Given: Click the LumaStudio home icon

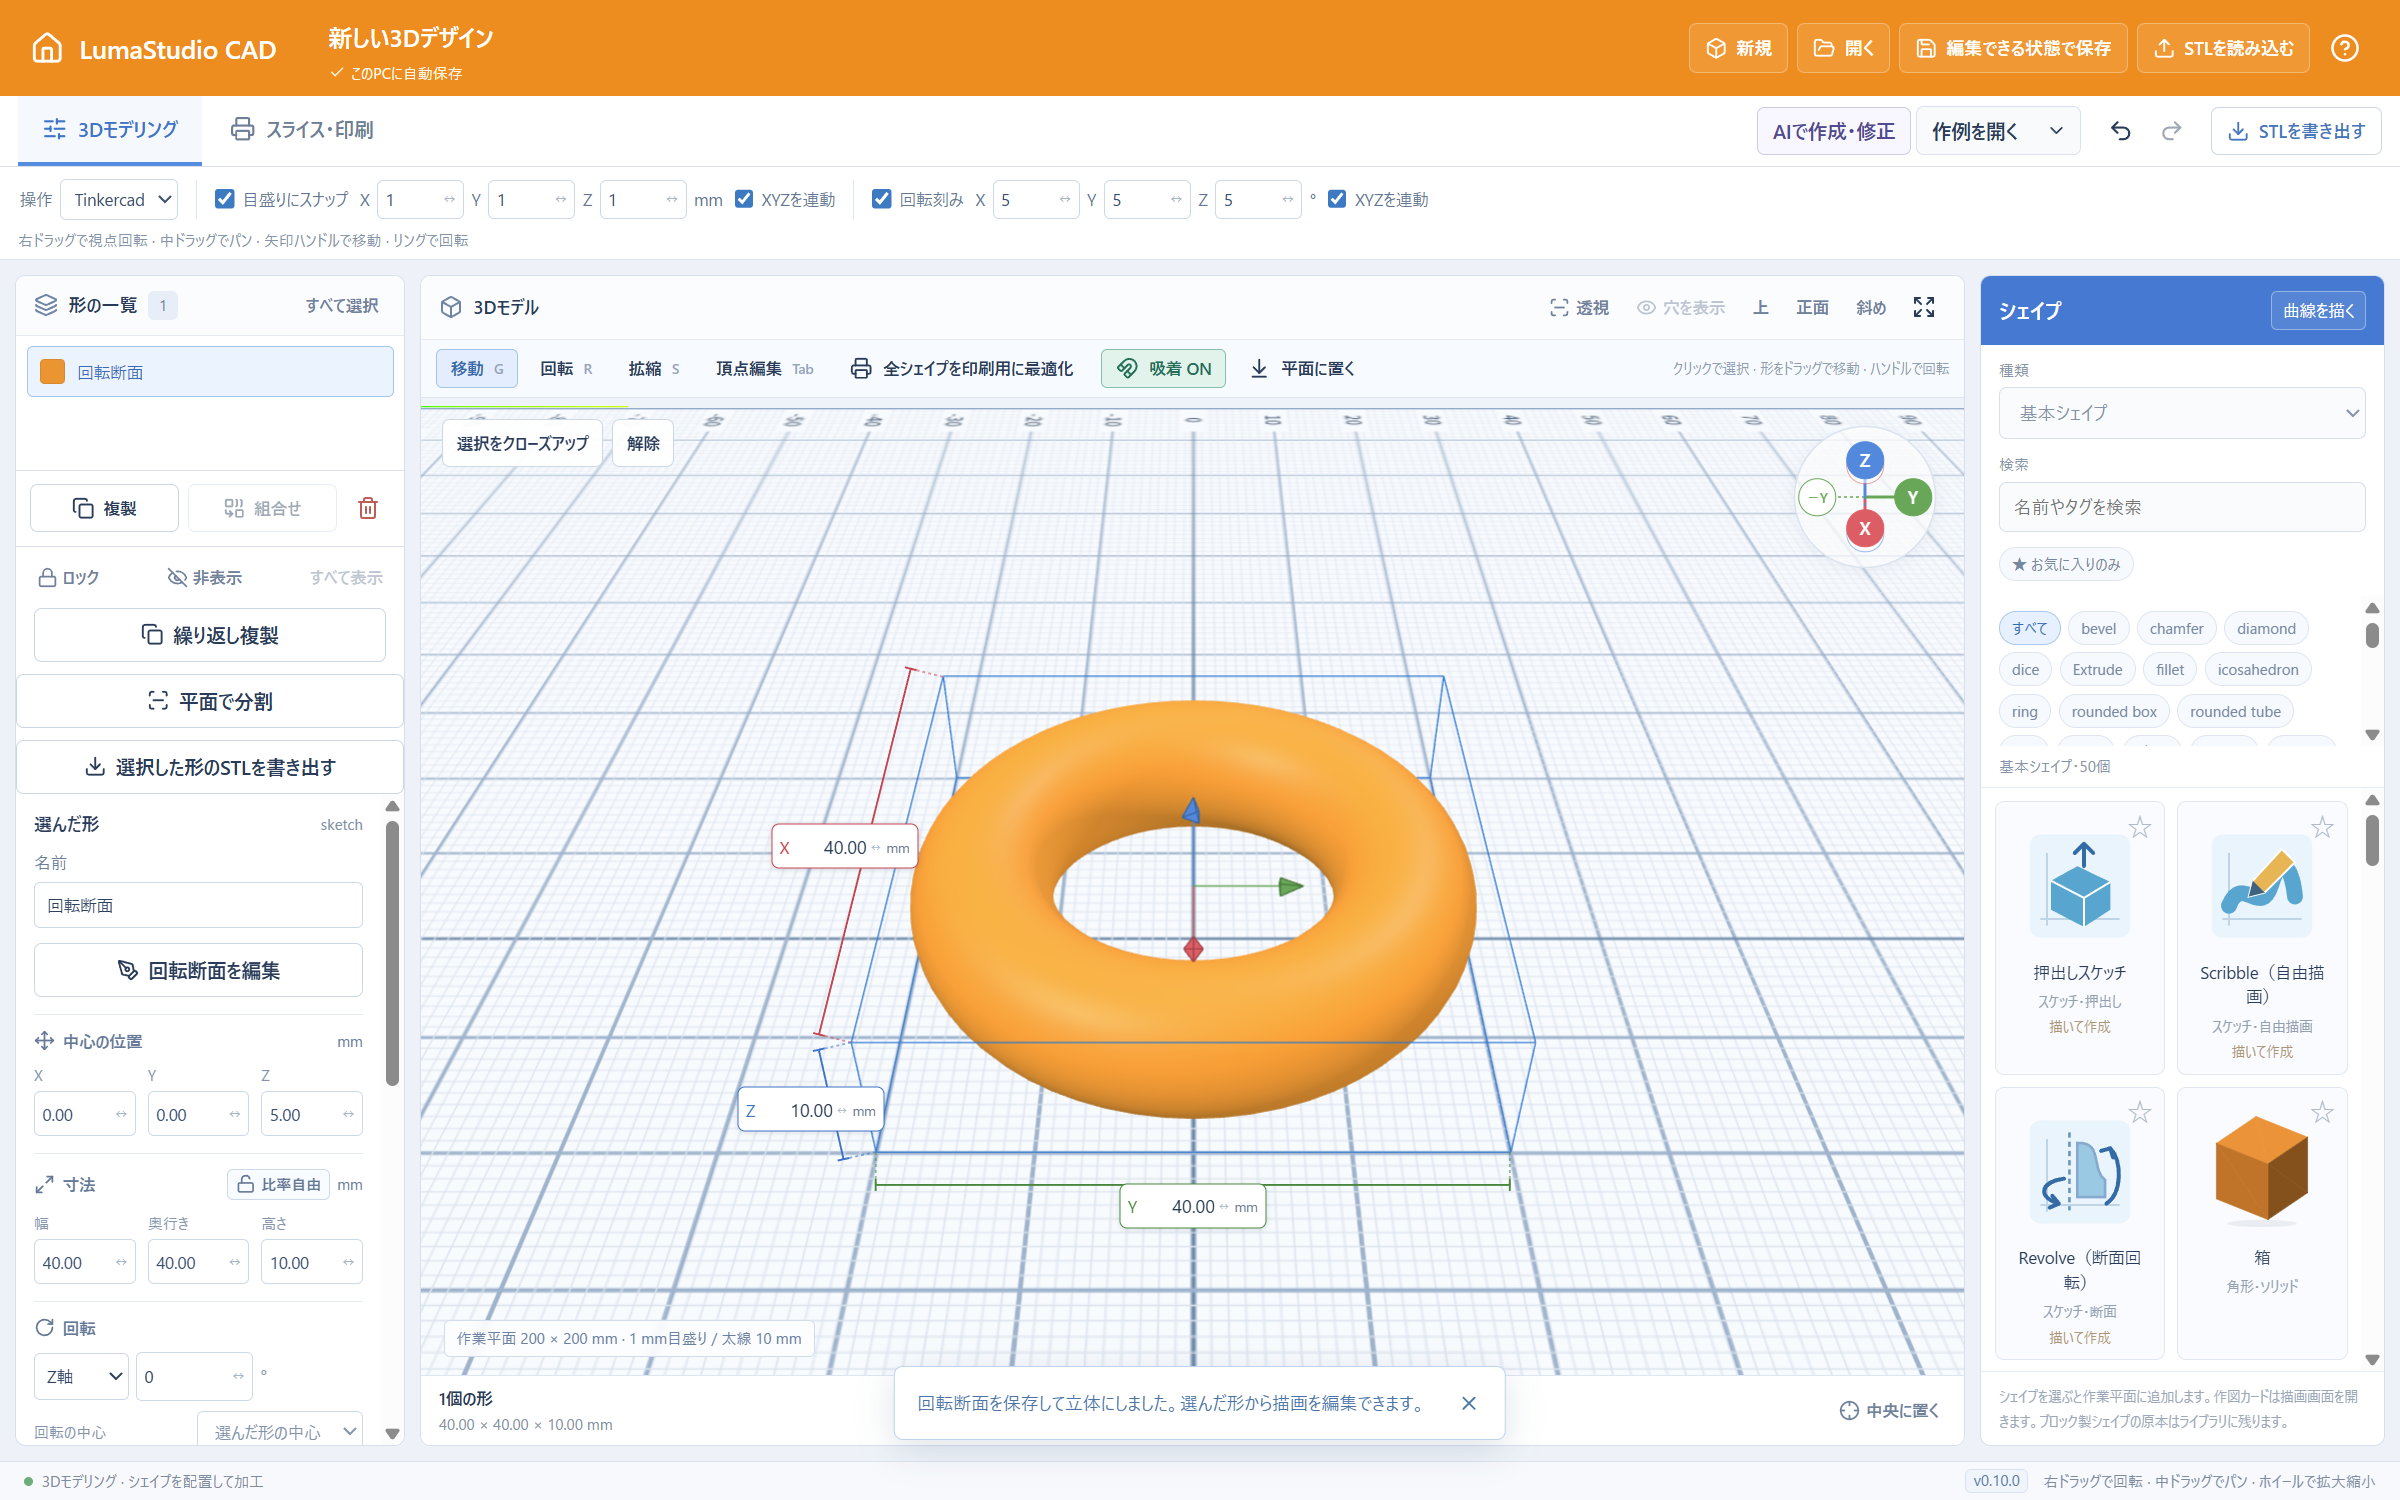Looking at the screenshot, I should pyautogui.click(x=47, y=48).
